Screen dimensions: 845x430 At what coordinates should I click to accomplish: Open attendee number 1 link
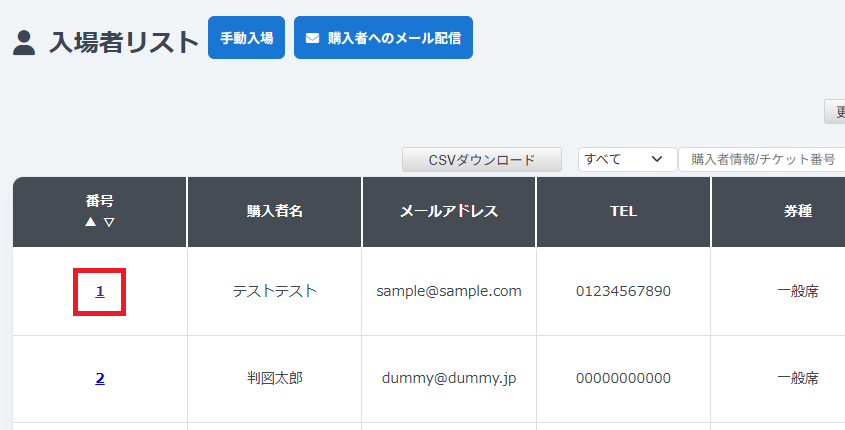(x=100, y=292)
